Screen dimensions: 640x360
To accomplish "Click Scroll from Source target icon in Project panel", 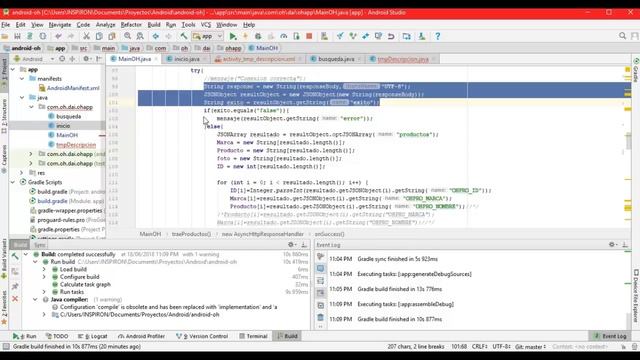I will [62, 59].
